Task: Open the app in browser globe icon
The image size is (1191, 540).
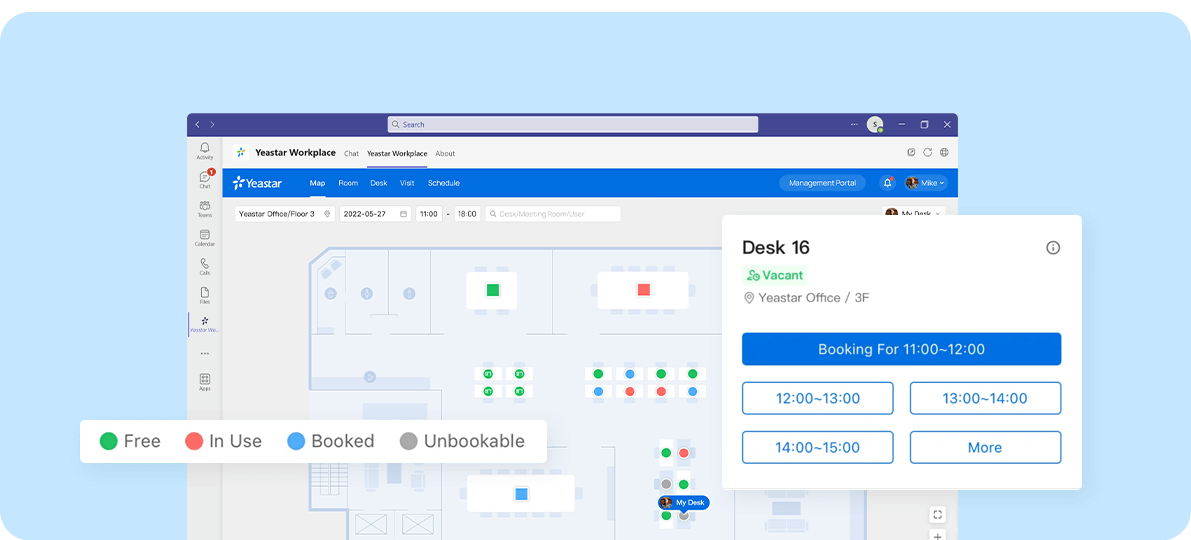Action: pyautogui.click(x=944, y=152)
